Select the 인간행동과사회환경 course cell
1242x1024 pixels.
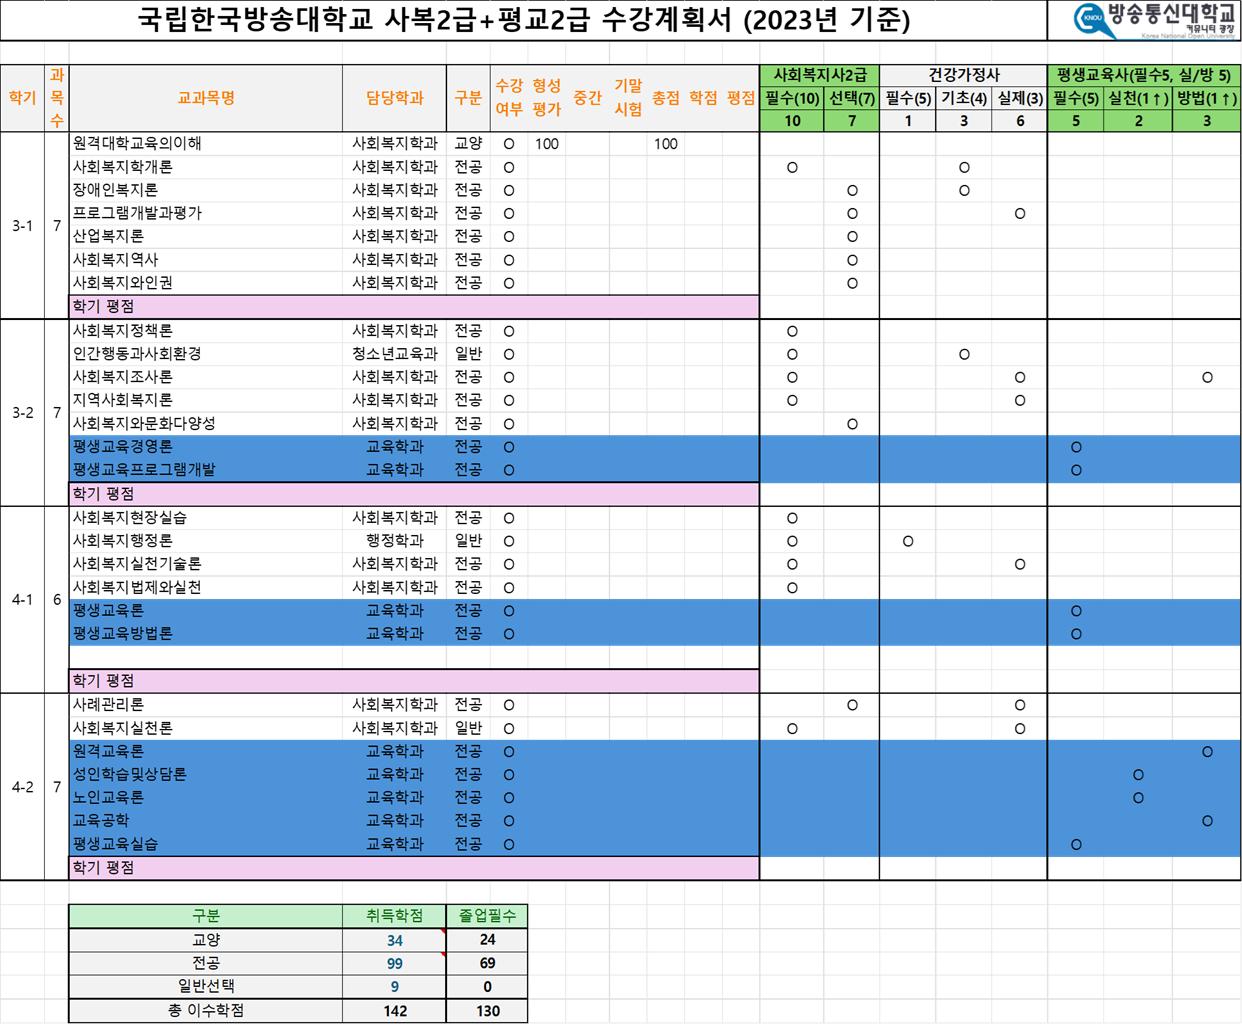coord(206,354)
